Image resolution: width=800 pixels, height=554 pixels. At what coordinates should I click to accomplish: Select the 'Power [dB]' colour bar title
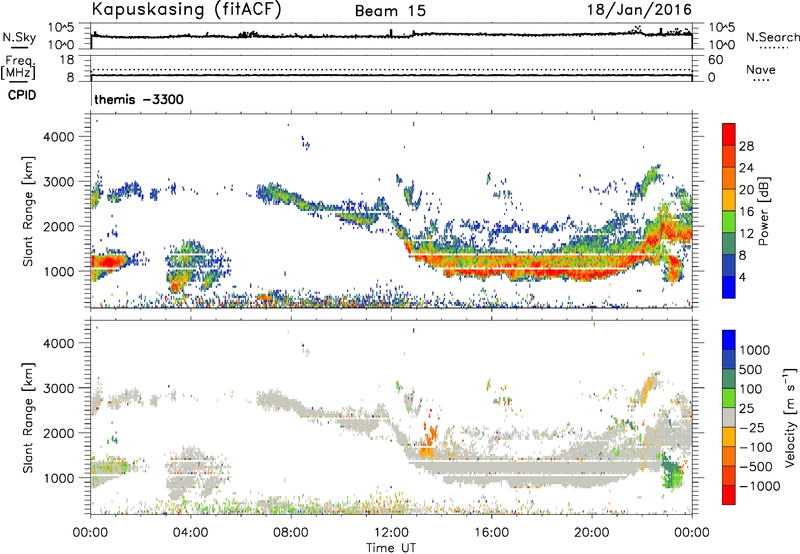(764, 211)
